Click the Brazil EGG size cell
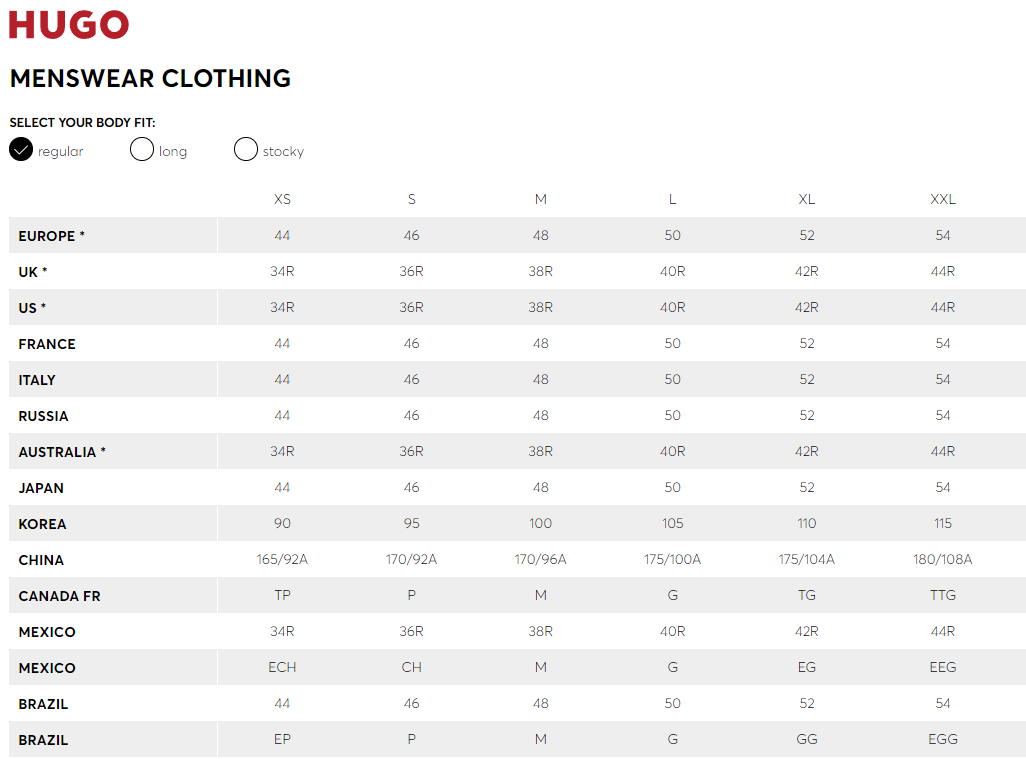This screenshot has width=1026, height=759. point(943,739)
